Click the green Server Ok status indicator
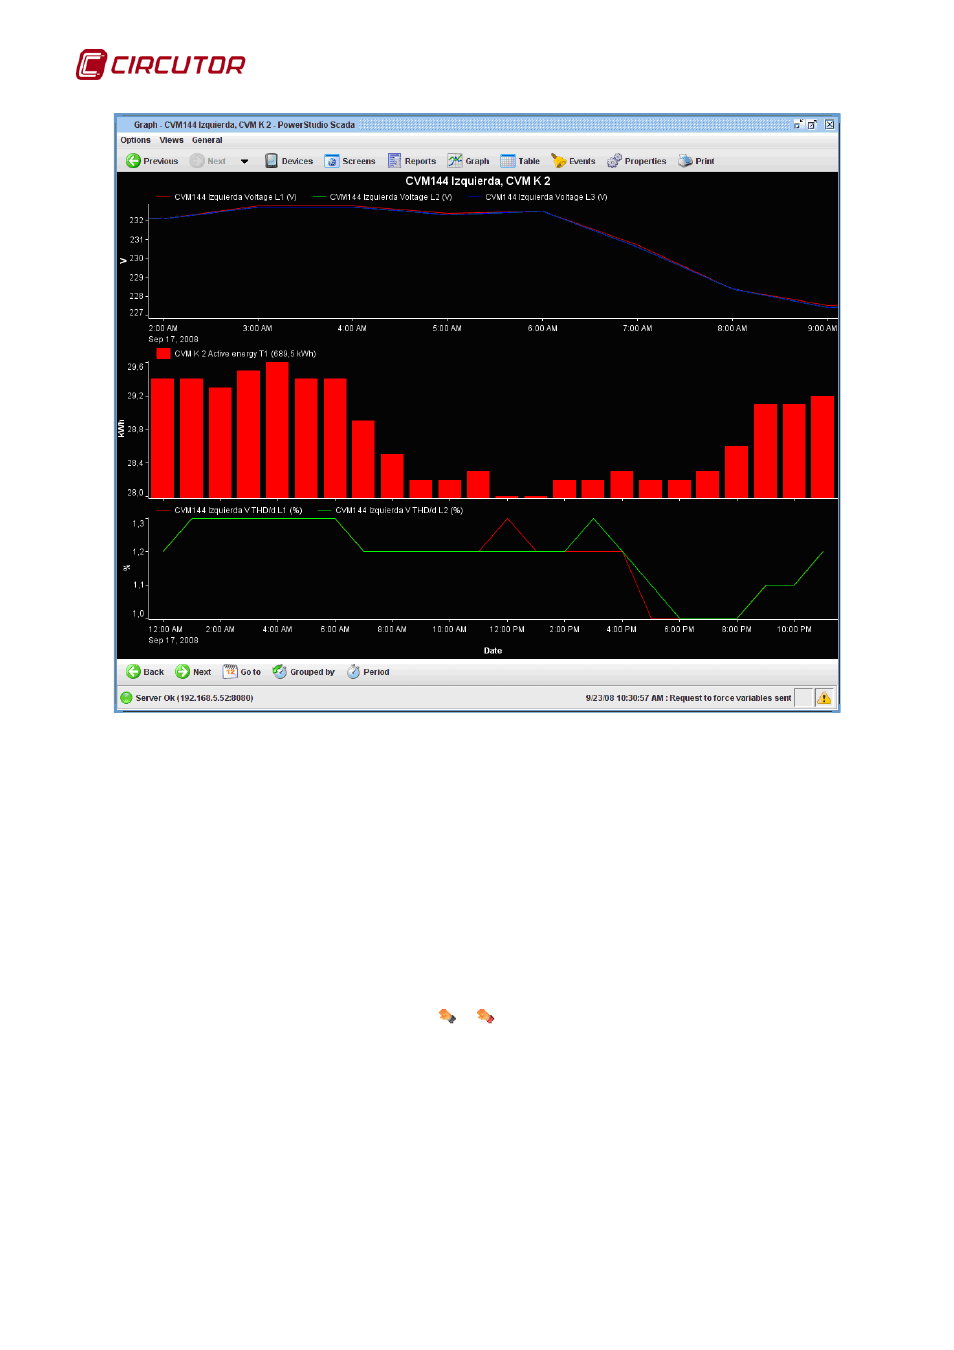 point(126,698)
